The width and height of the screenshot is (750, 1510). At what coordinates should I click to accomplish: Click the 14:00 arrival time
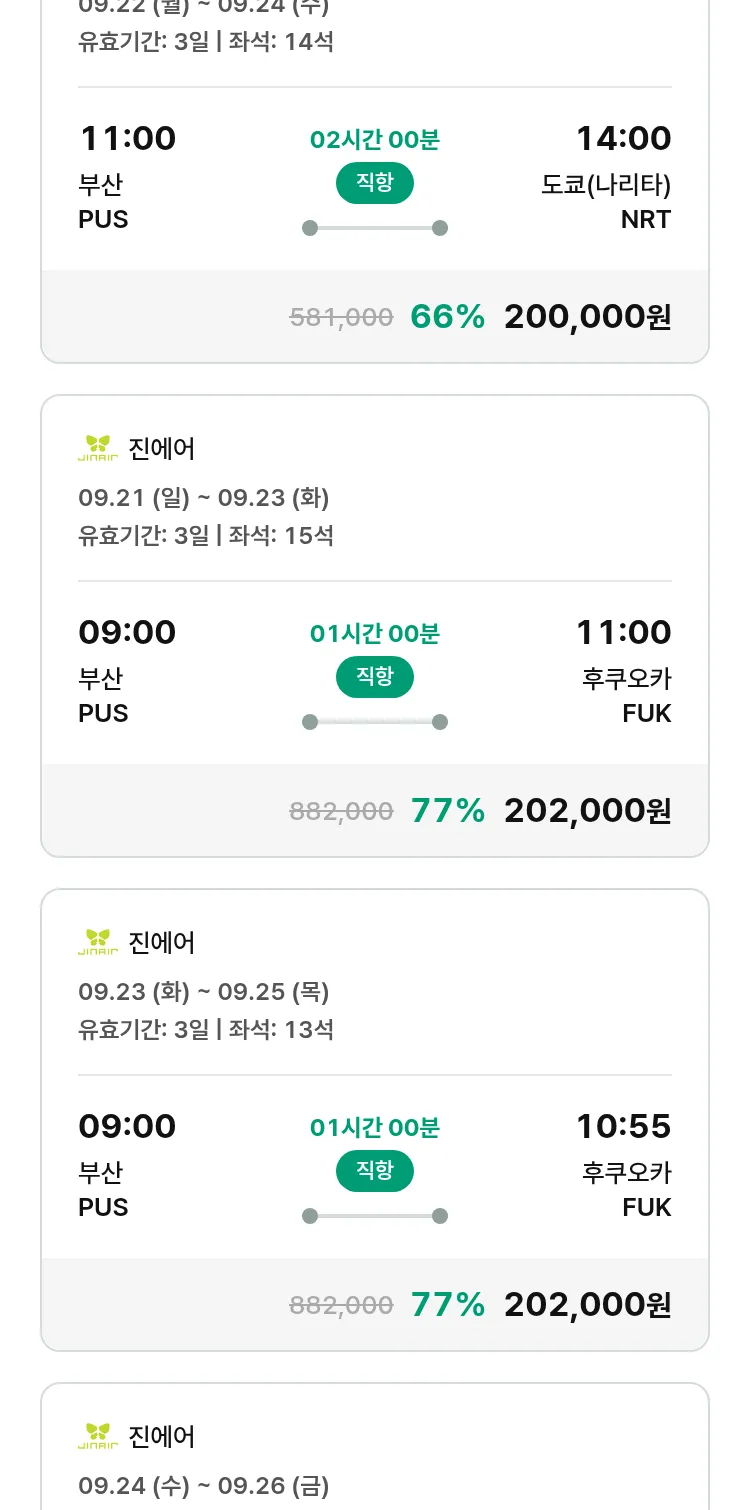tap(623, 139)
